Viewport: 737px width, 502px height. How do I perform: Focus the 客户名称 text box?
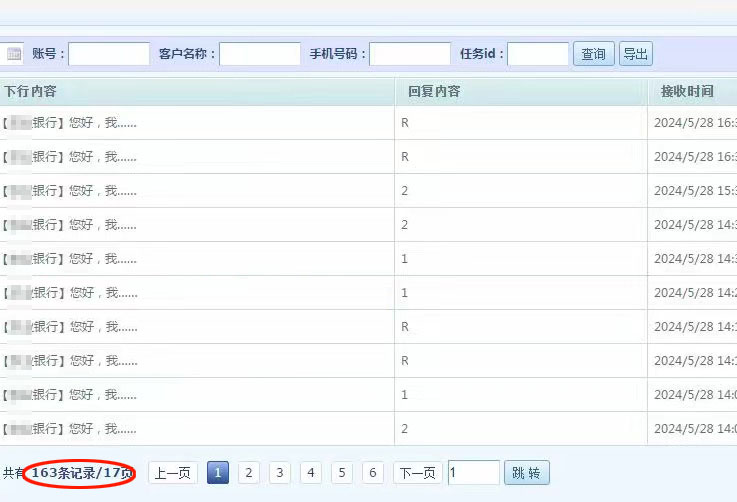260,54
